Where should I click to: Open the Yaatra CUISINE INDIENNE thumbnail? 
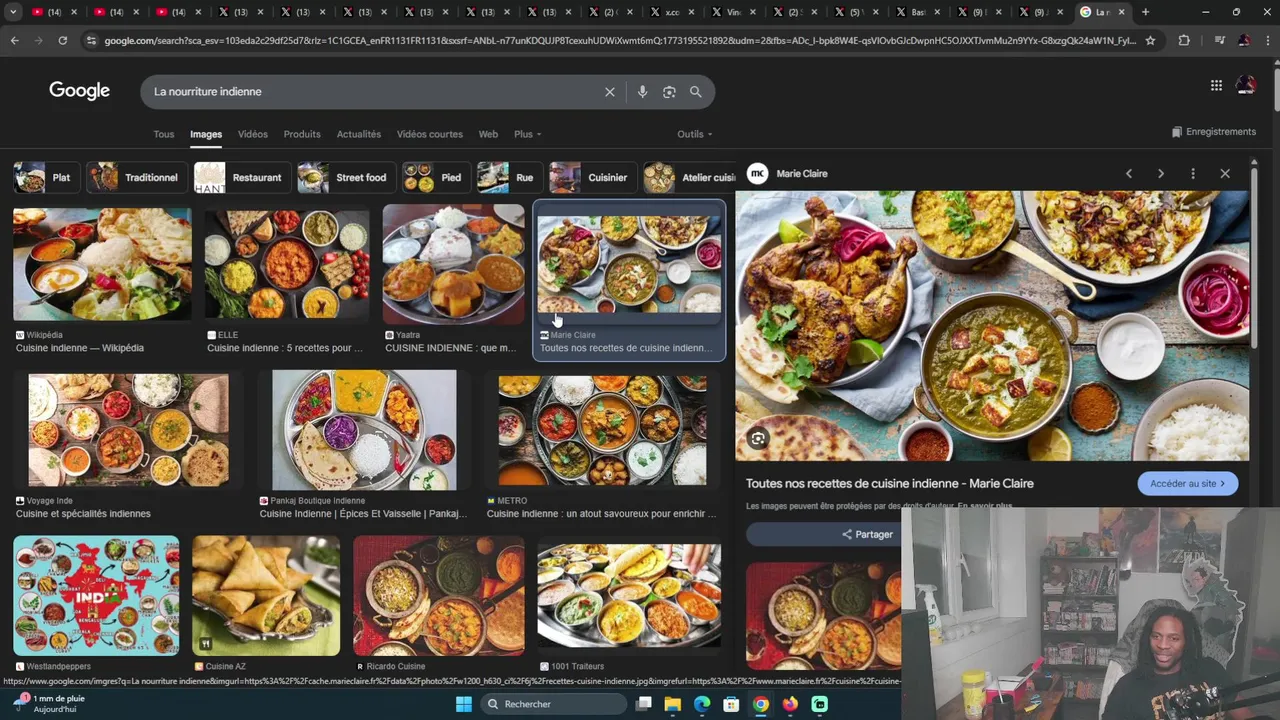[453, 264]
